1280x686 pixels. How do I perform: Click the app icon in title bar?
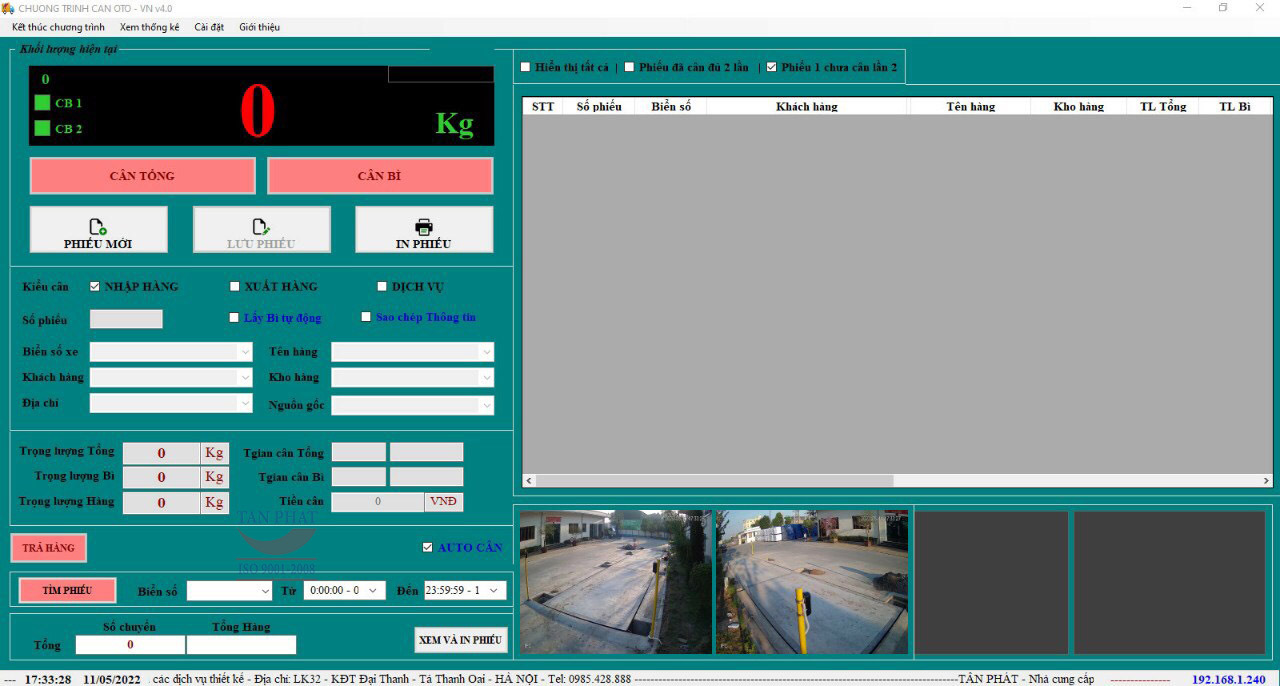(x=9, y=8)
